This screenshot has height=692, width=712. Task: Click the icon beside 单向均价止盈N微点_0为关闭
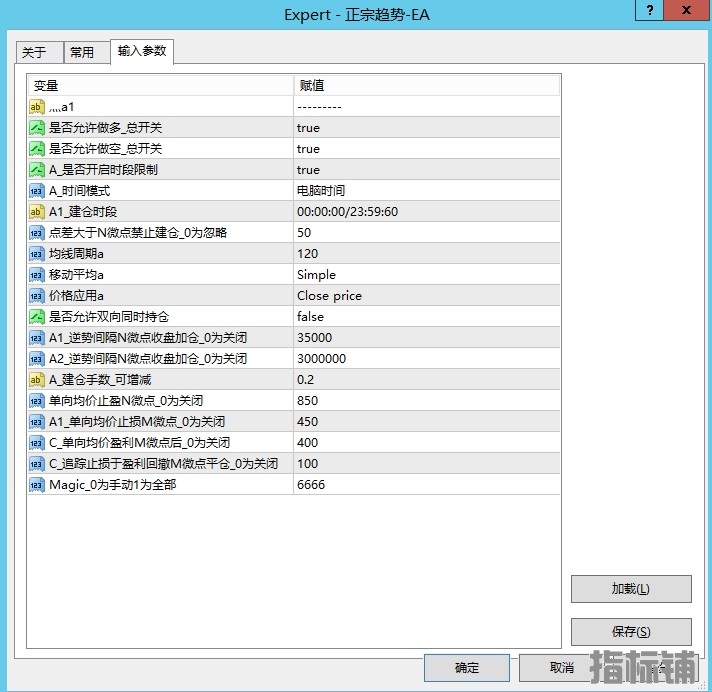37,401
